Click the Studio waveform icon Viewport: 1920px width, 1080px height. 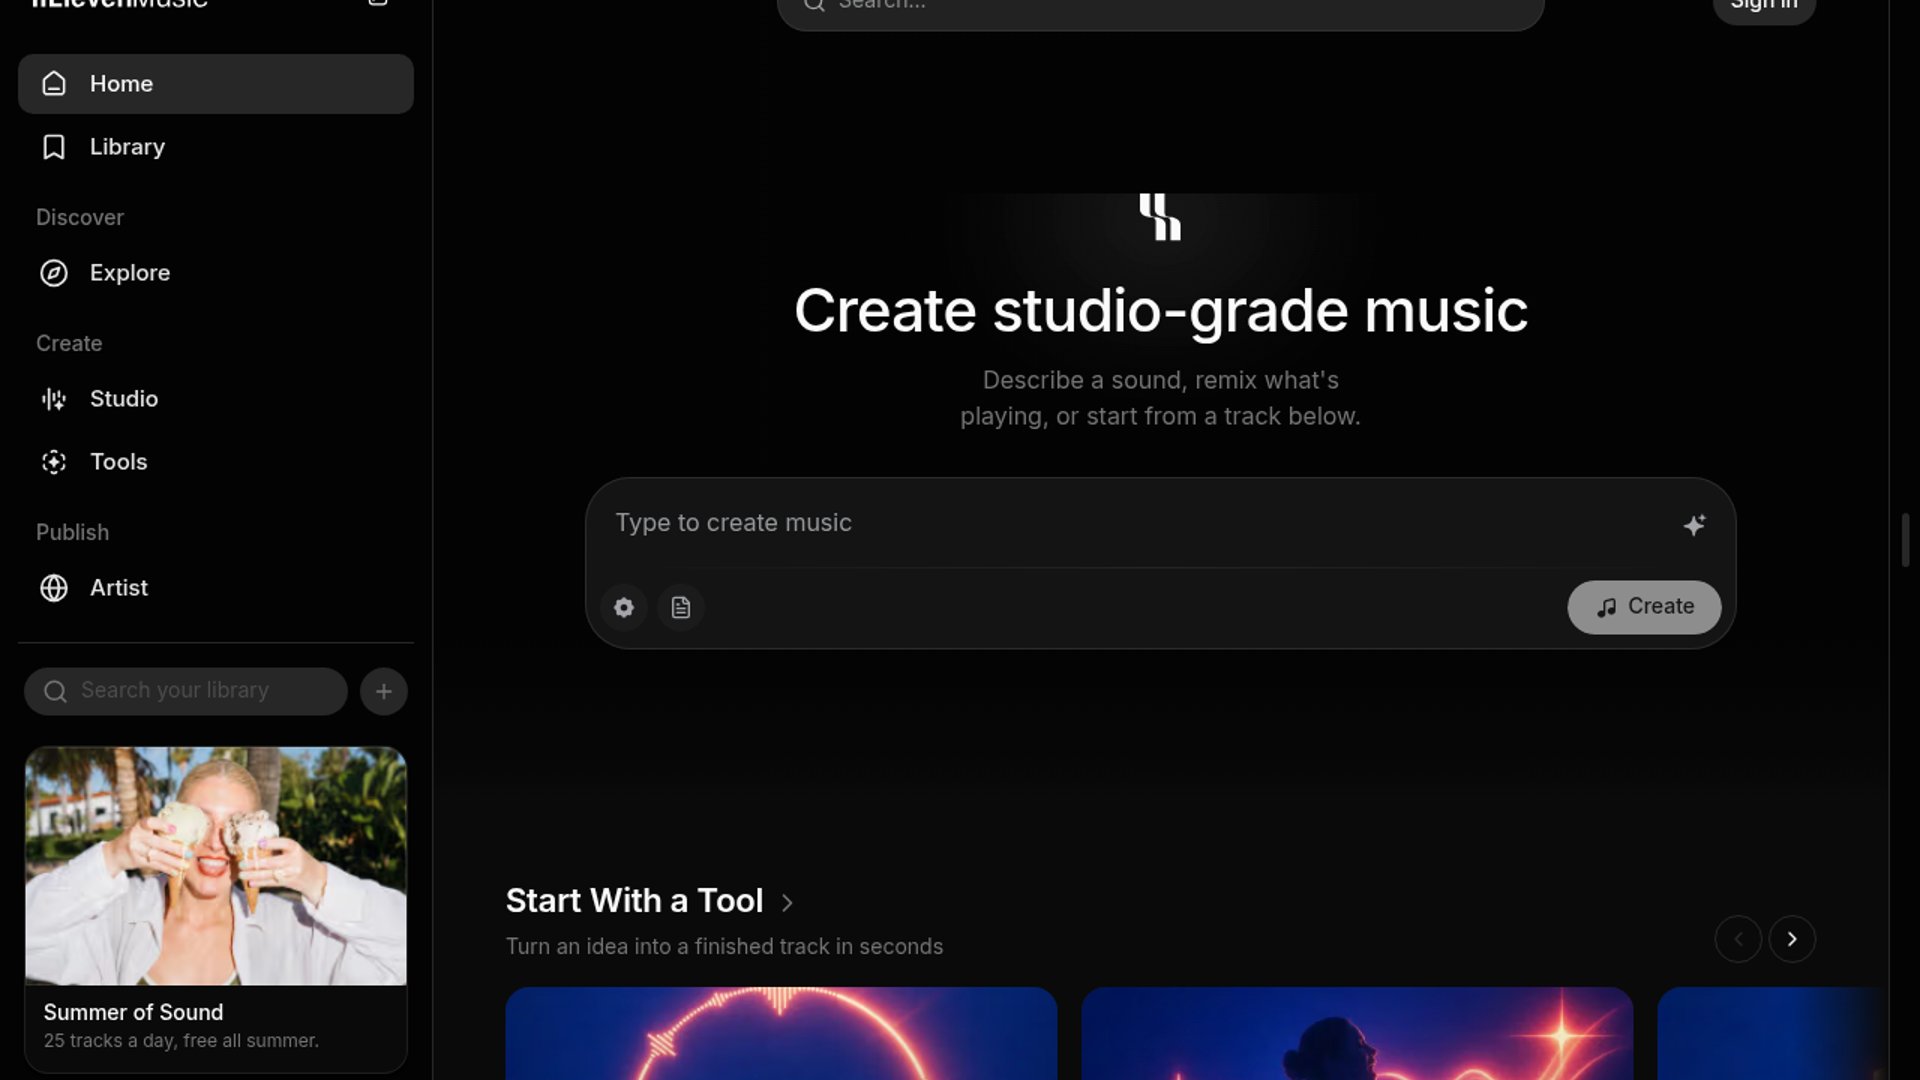pos(54,399)
